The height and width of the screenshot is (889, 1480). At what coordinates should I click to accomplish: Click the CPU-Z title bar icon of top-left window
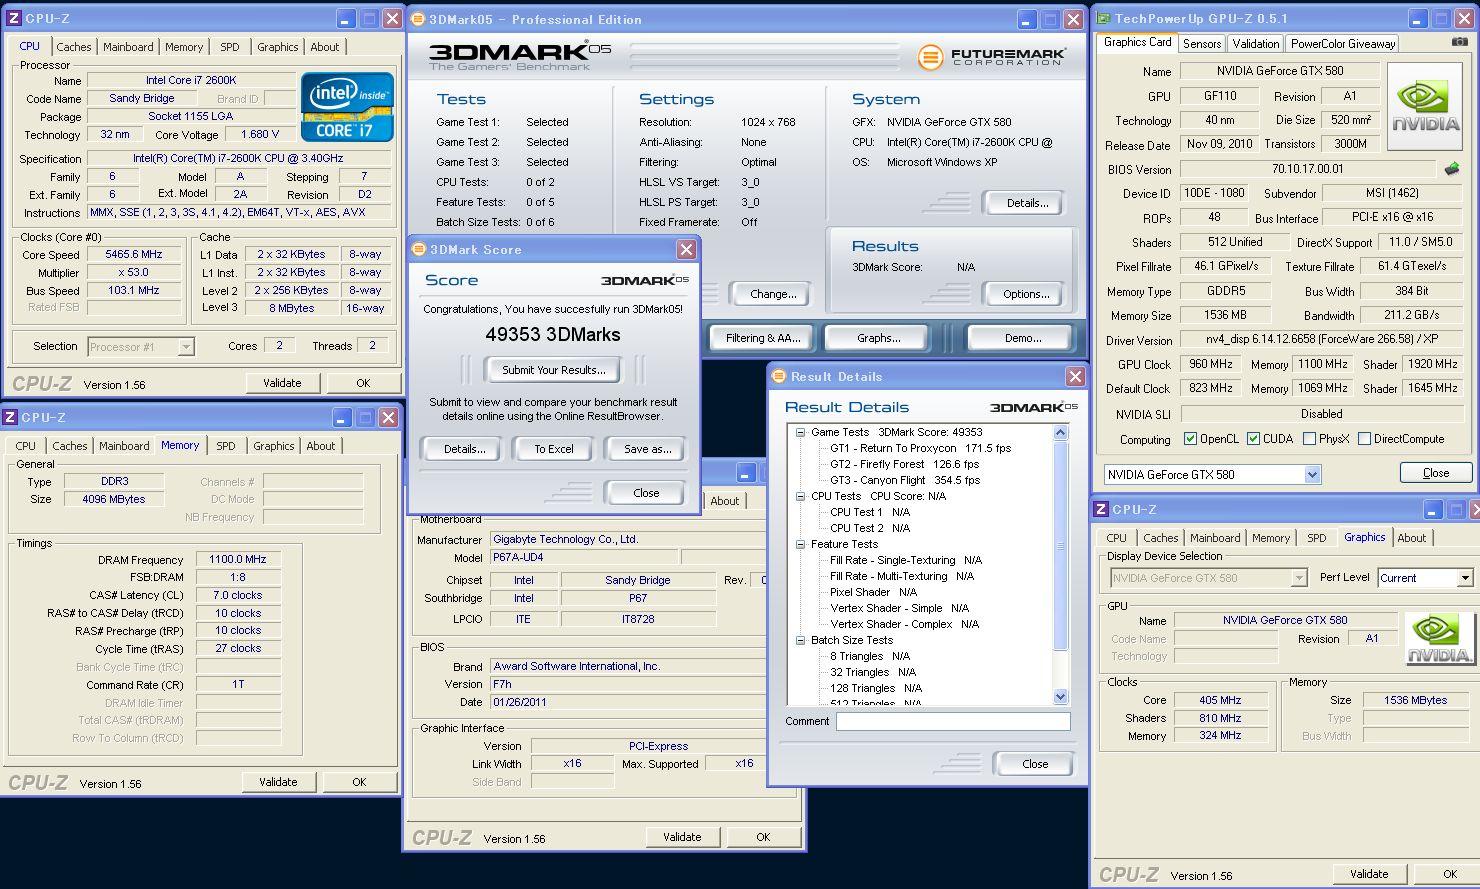[x=13, y=18]
